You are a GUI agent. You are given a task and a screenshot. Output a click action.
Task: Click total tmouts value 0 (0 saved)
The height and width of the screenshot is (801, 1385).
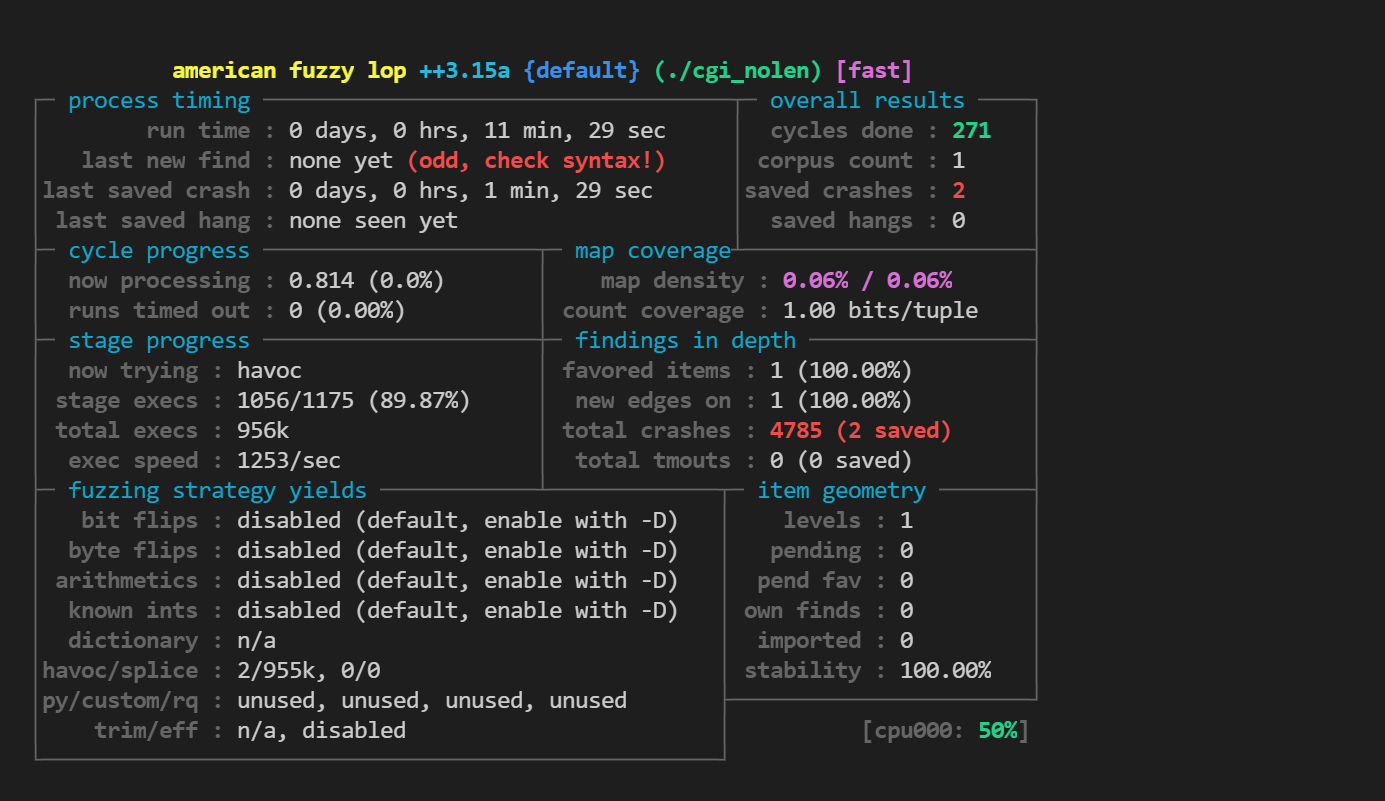click(x=841, y=461)
